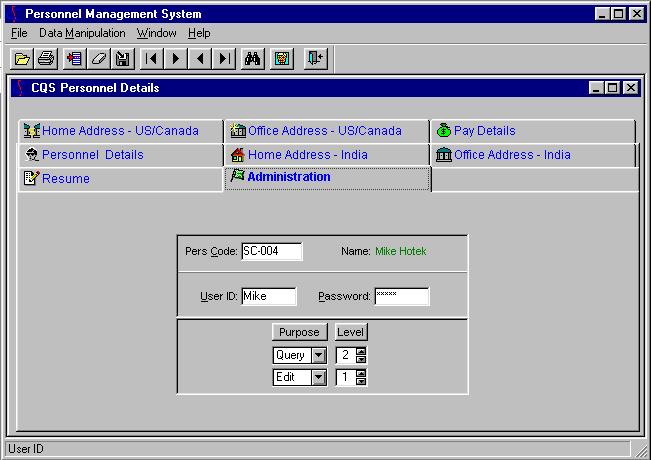Jump to the last record
The image size is (651, 460).
pyautogui.click(x=225, y=59)
